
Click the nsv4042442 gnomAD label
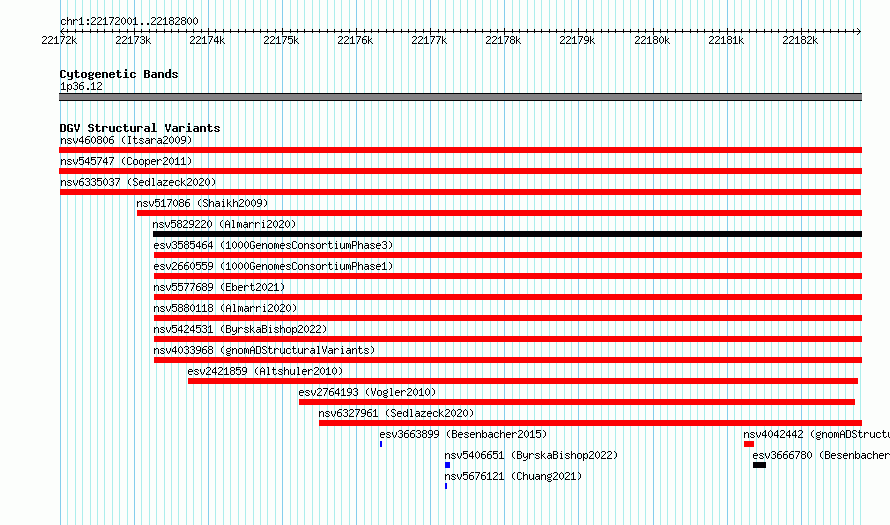tap(816, 434)
